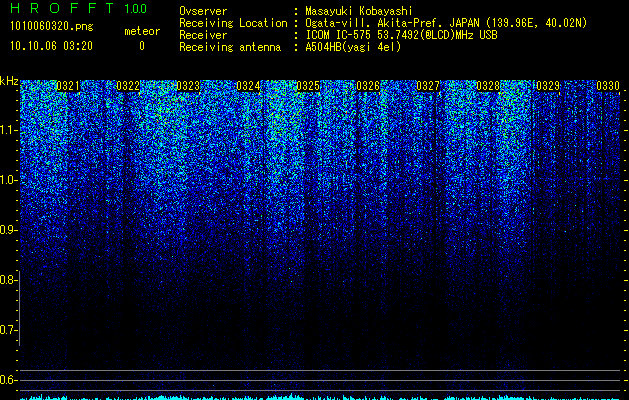The image size is (629, 400).
Task: Click the A504HB(yagi 4el) antenna text
Action: [353, 47]
